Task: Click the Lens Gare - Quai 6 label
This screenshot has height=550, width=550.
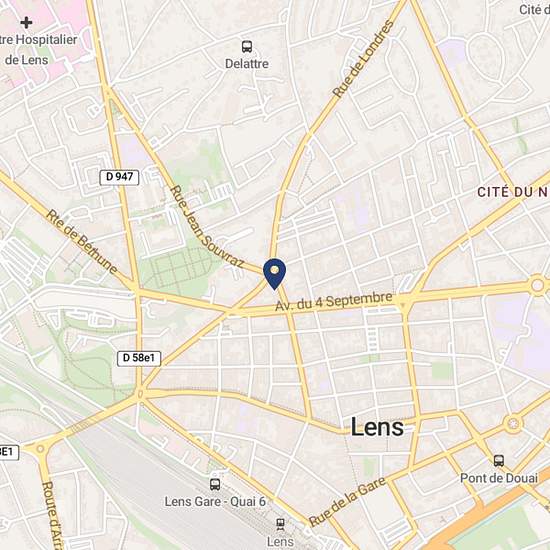Action: (215, 502)
